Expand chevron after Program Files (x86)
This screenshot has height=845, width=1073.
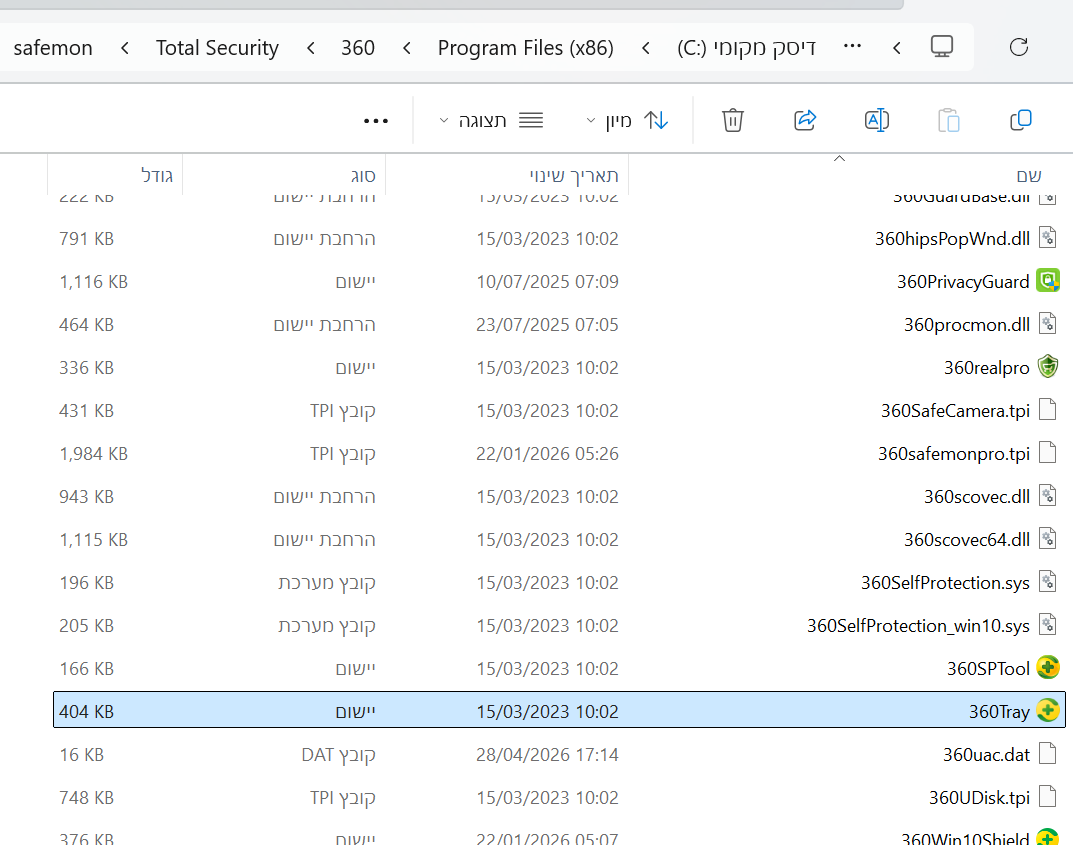(x=407, y=48)
